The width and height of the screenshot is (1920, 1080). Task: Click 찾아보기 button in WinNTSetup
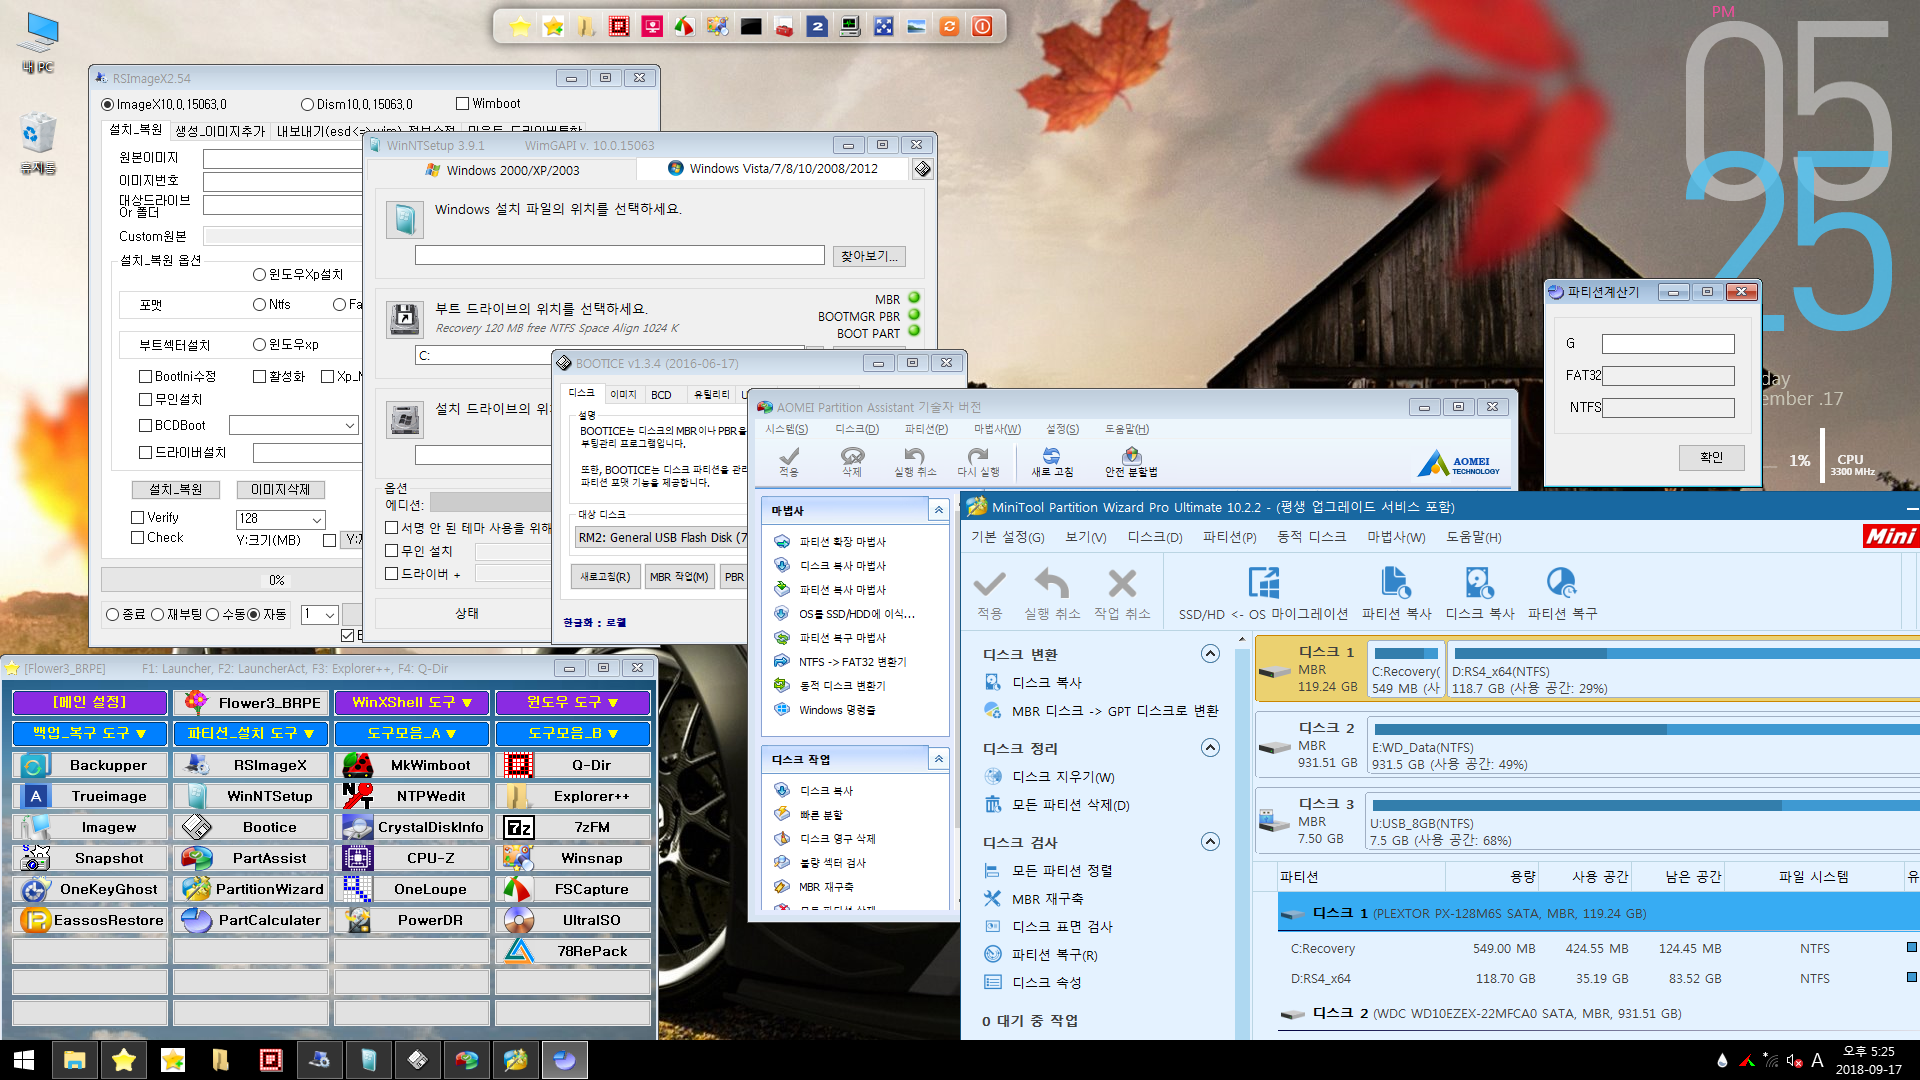tap(869, 256)
